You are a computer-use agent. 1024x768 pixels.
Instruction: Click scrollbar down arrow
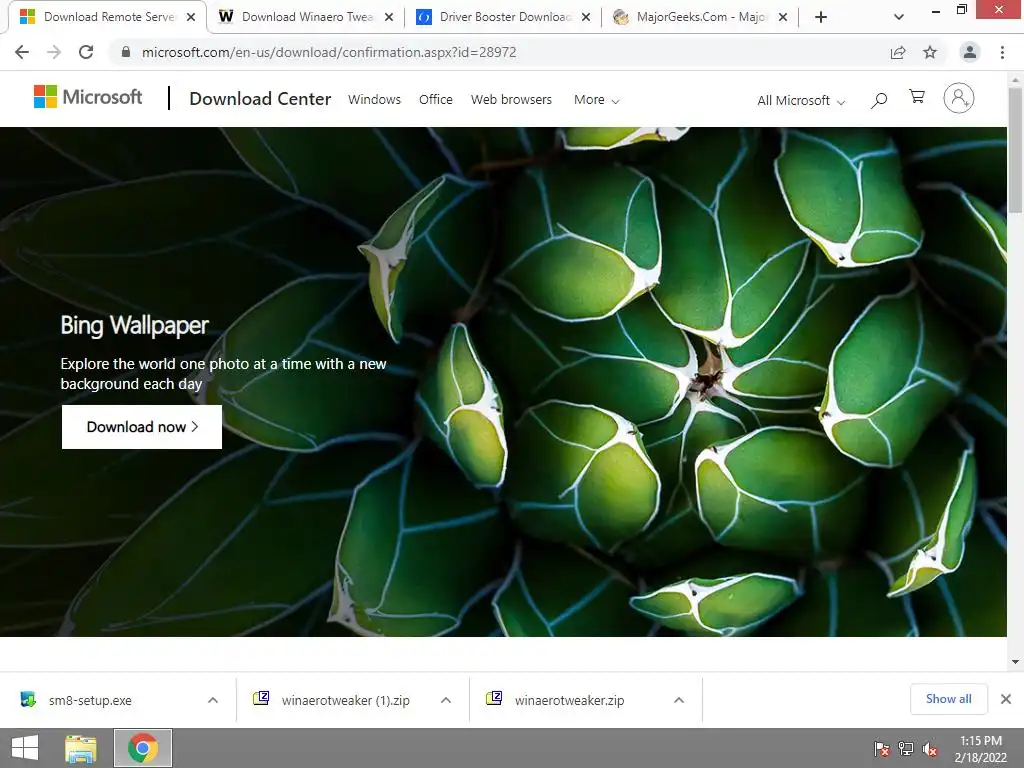coord(1015,662)
